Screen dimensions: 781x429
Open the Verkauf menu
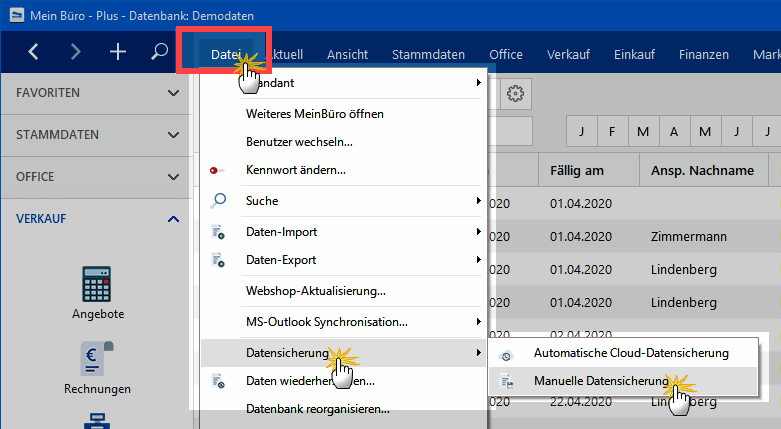click(x=568, y=54)
